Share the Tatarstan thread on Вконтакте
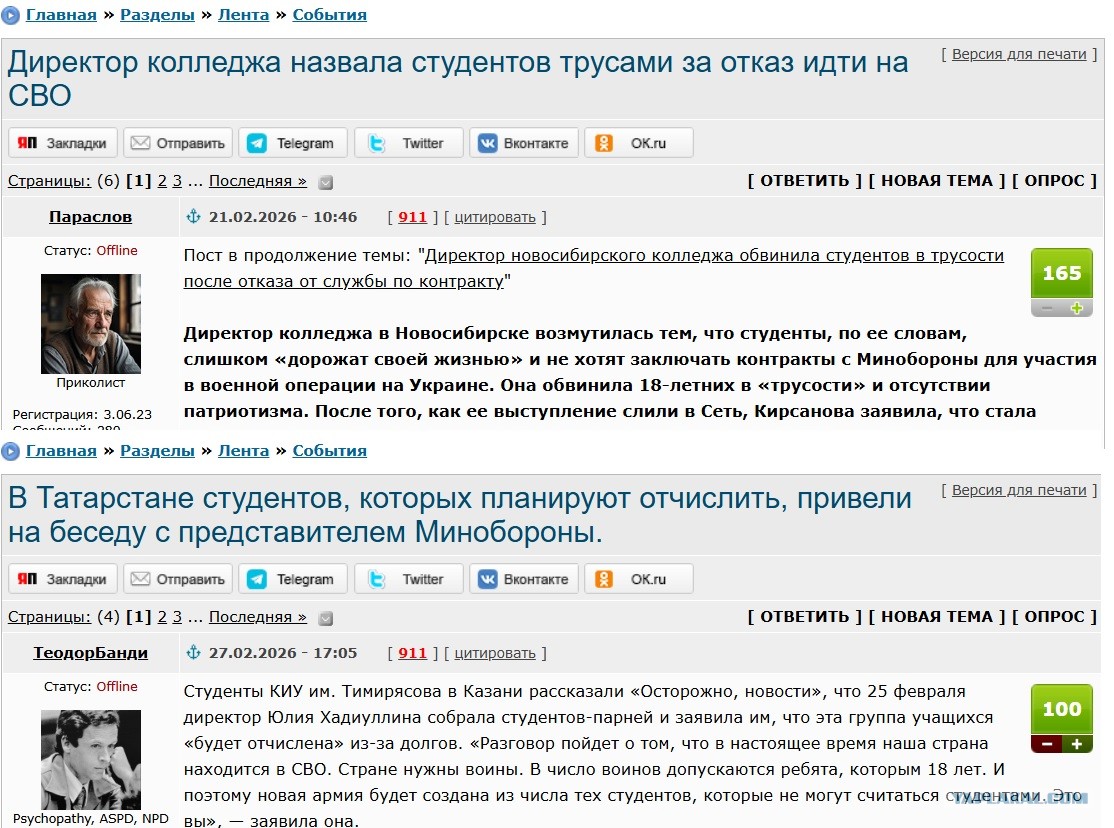Viewport: 1114px width, 828px height. [524, 579]
